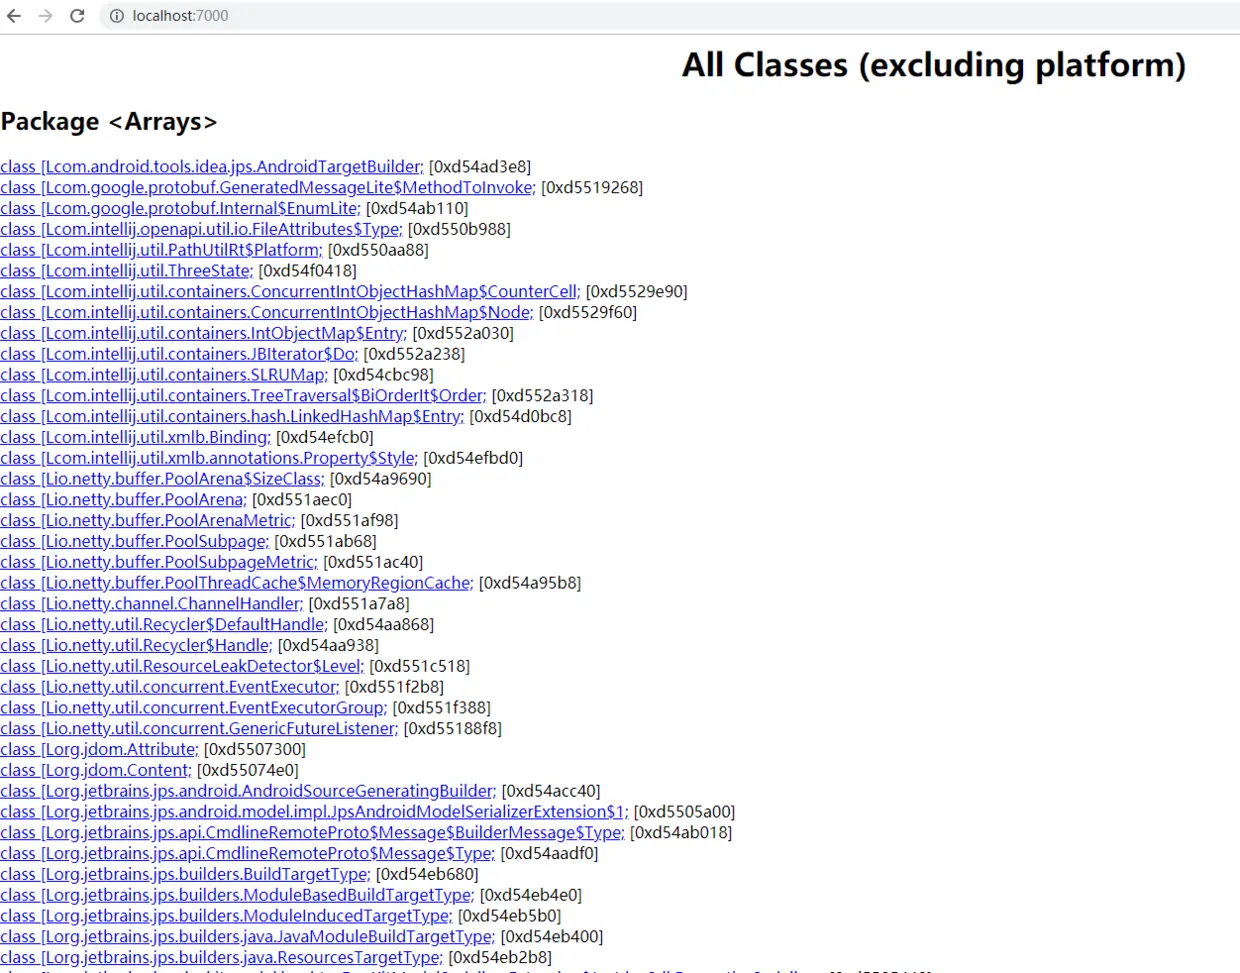Click the address text [0xd54eb2b8]
The image size is (1240, 973).
[500, 958]
